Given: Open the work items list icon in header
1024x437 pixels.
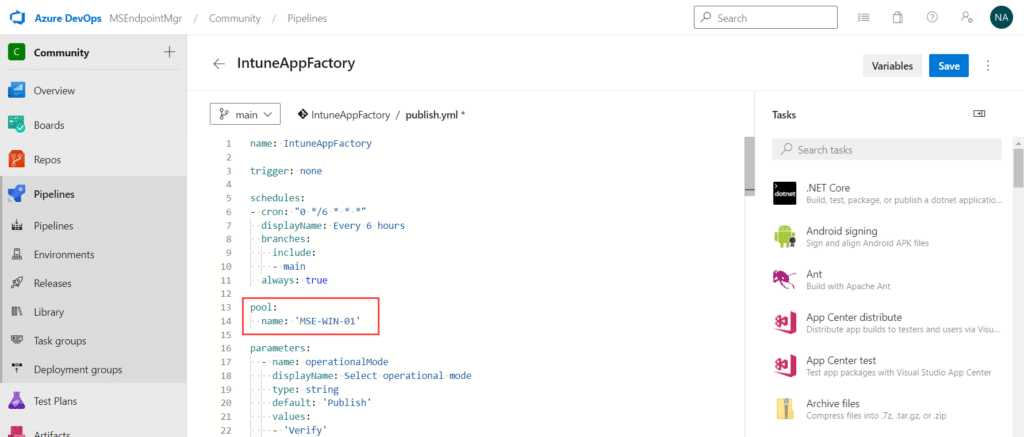Looking at the screenshot, I should 863,18.
